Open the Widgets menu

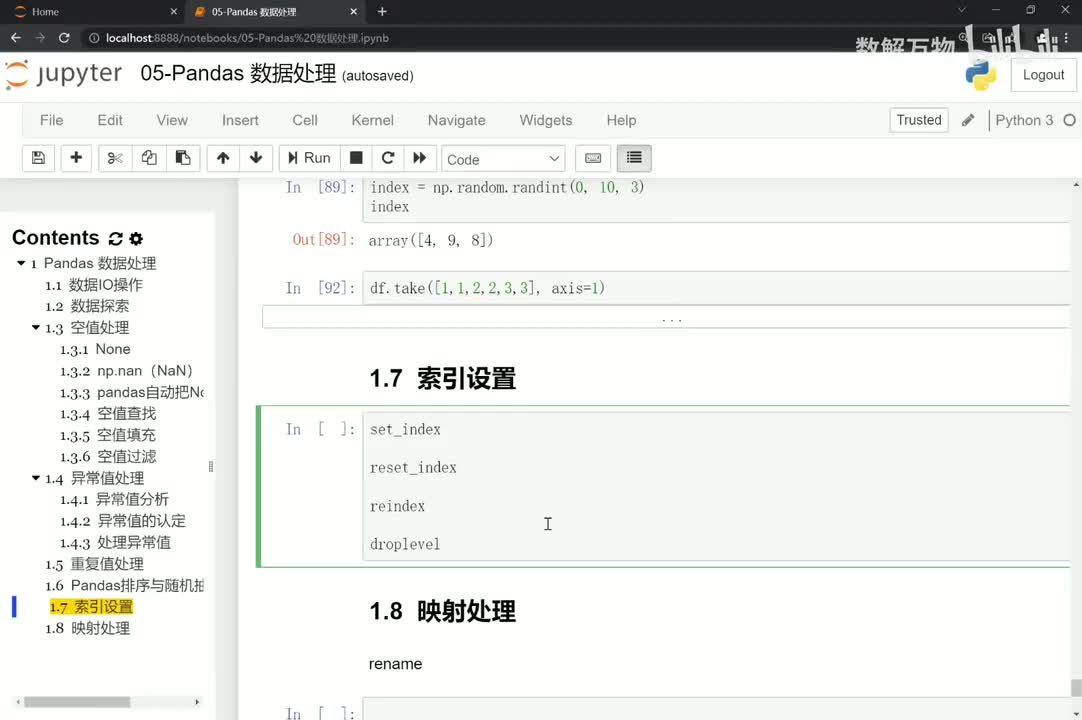coord(546,120)
